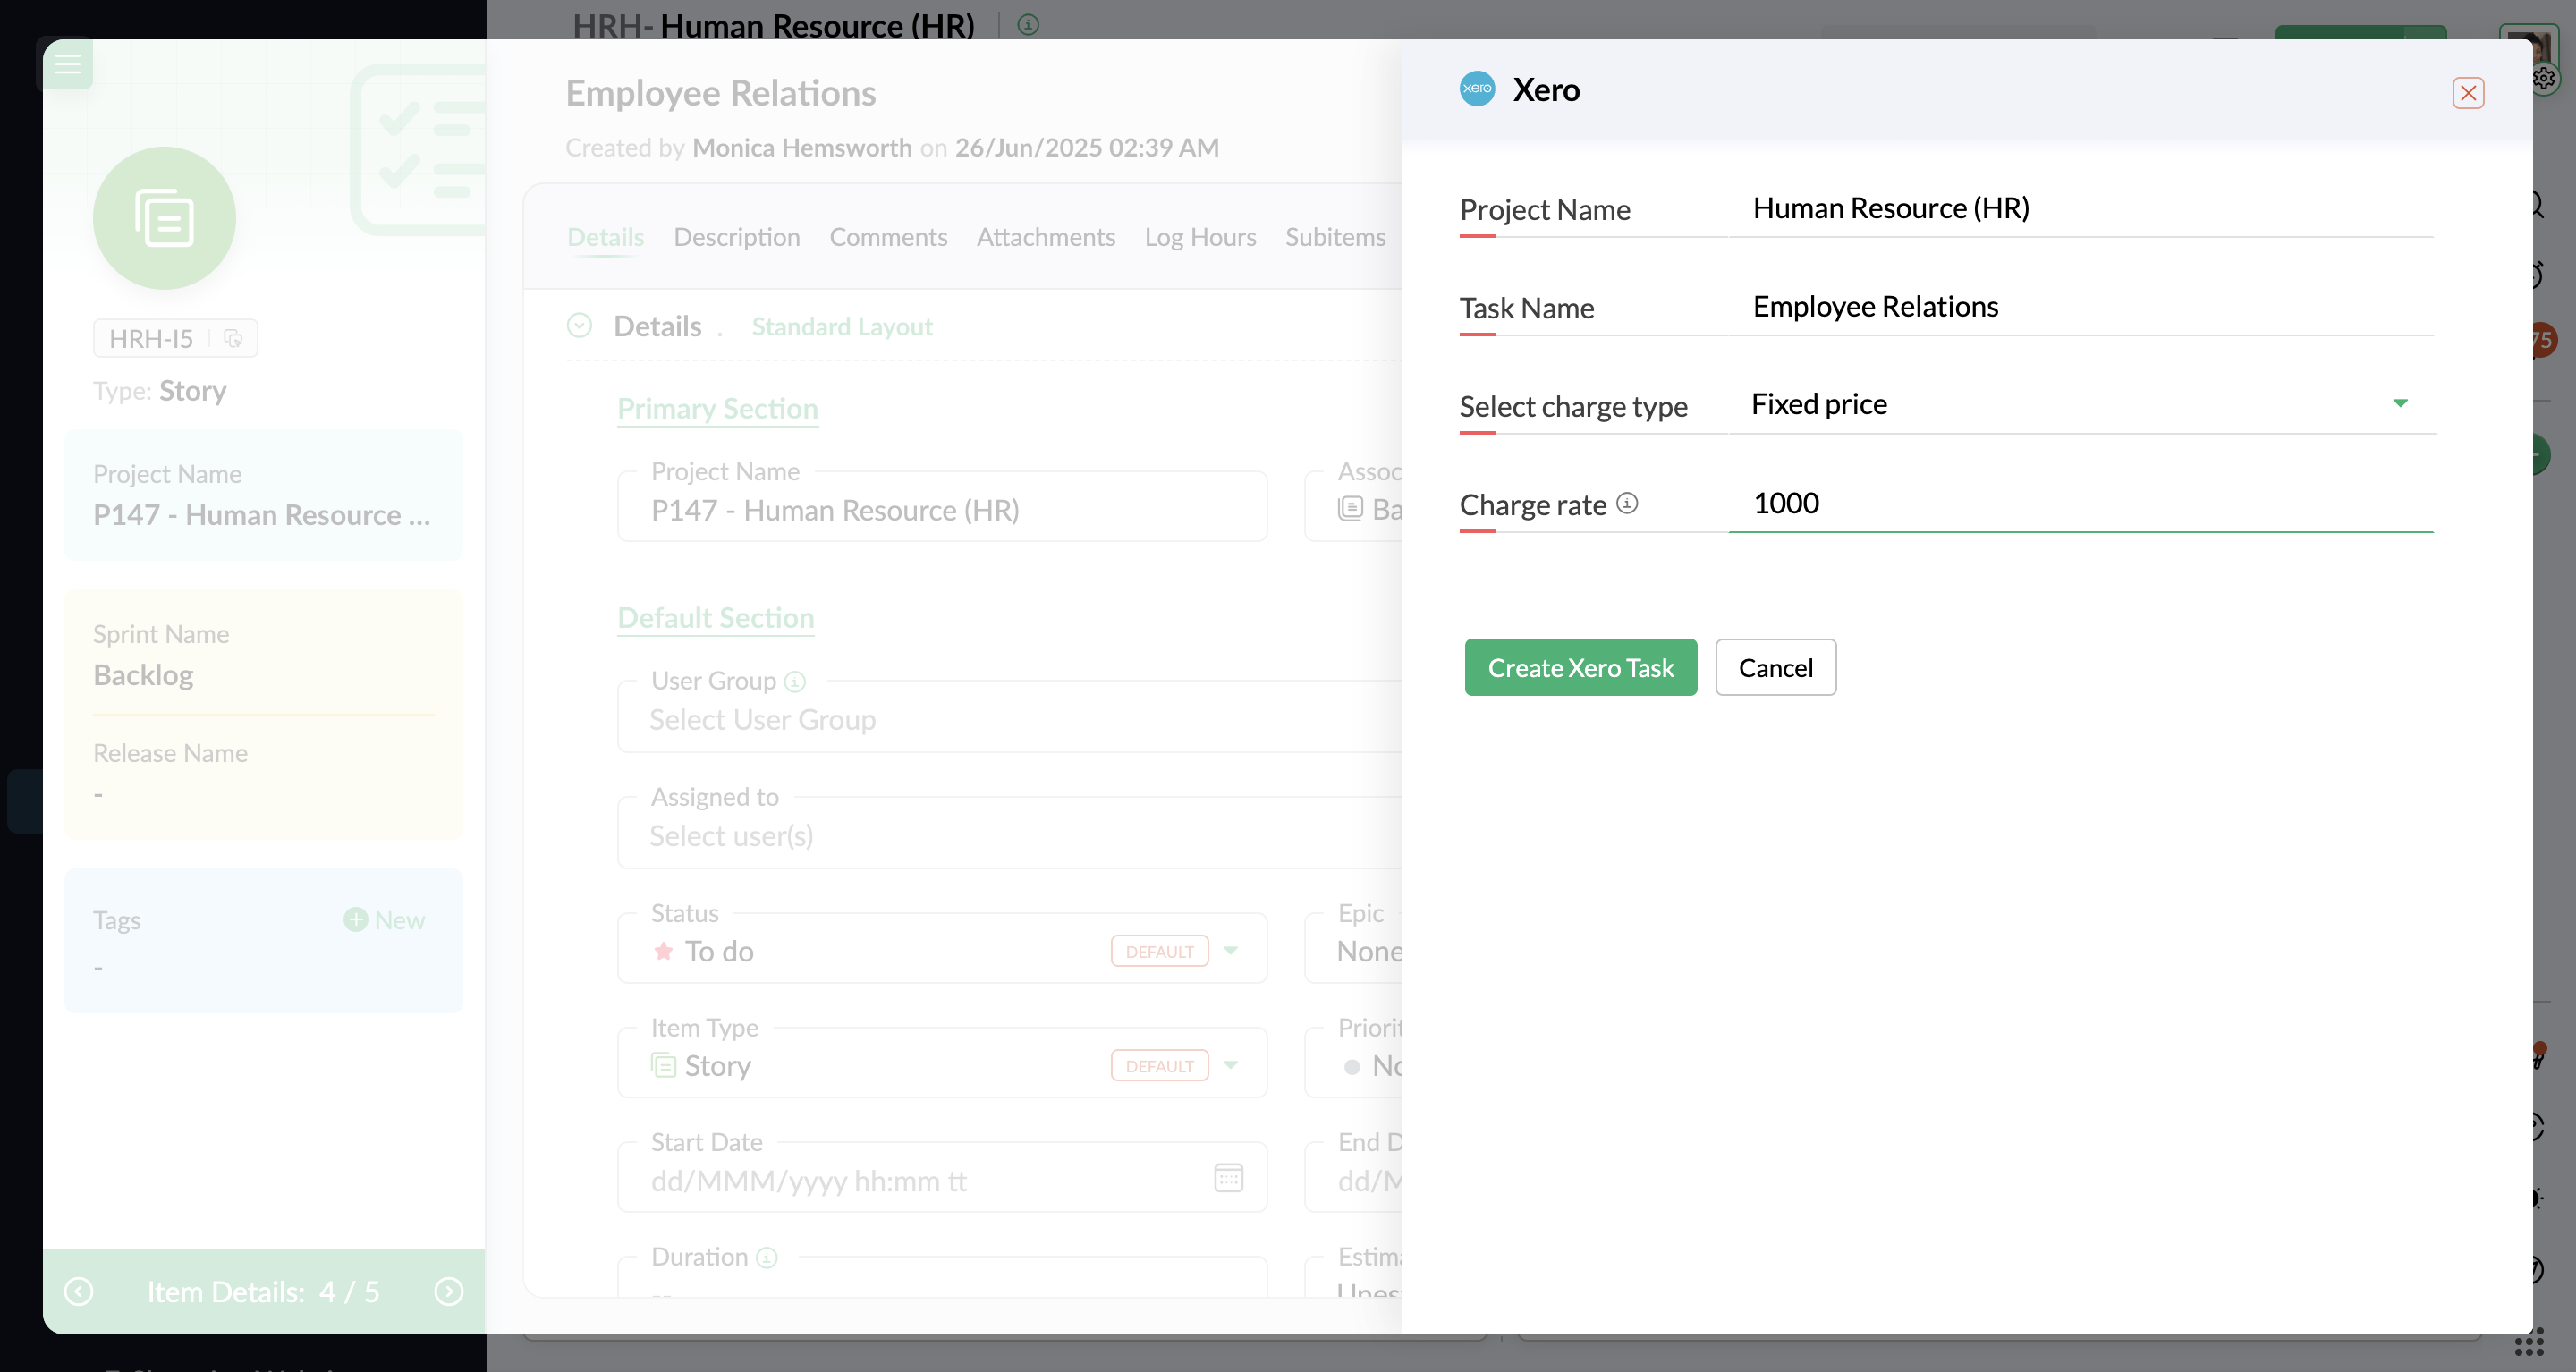Click the Charge rate input field
The width and height of the screenshot is (2576, 1372).
[2080, 503]
